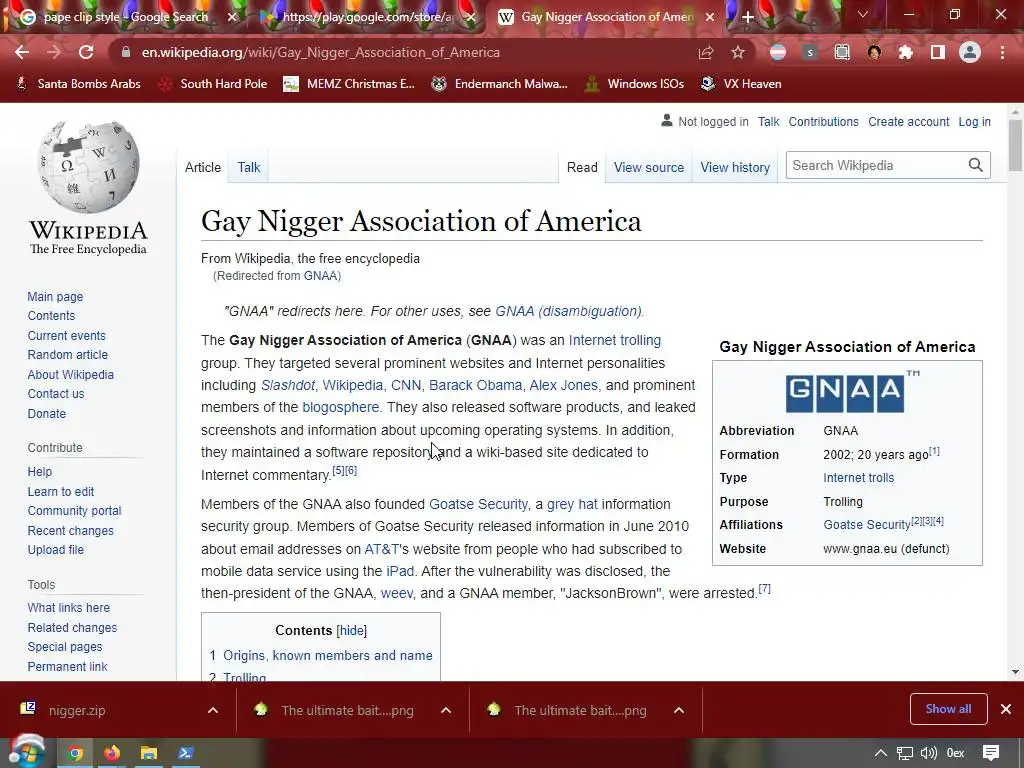This screenshot has width=1024, height=768.
Task: Close the downloads bar
Action: 1006,709
